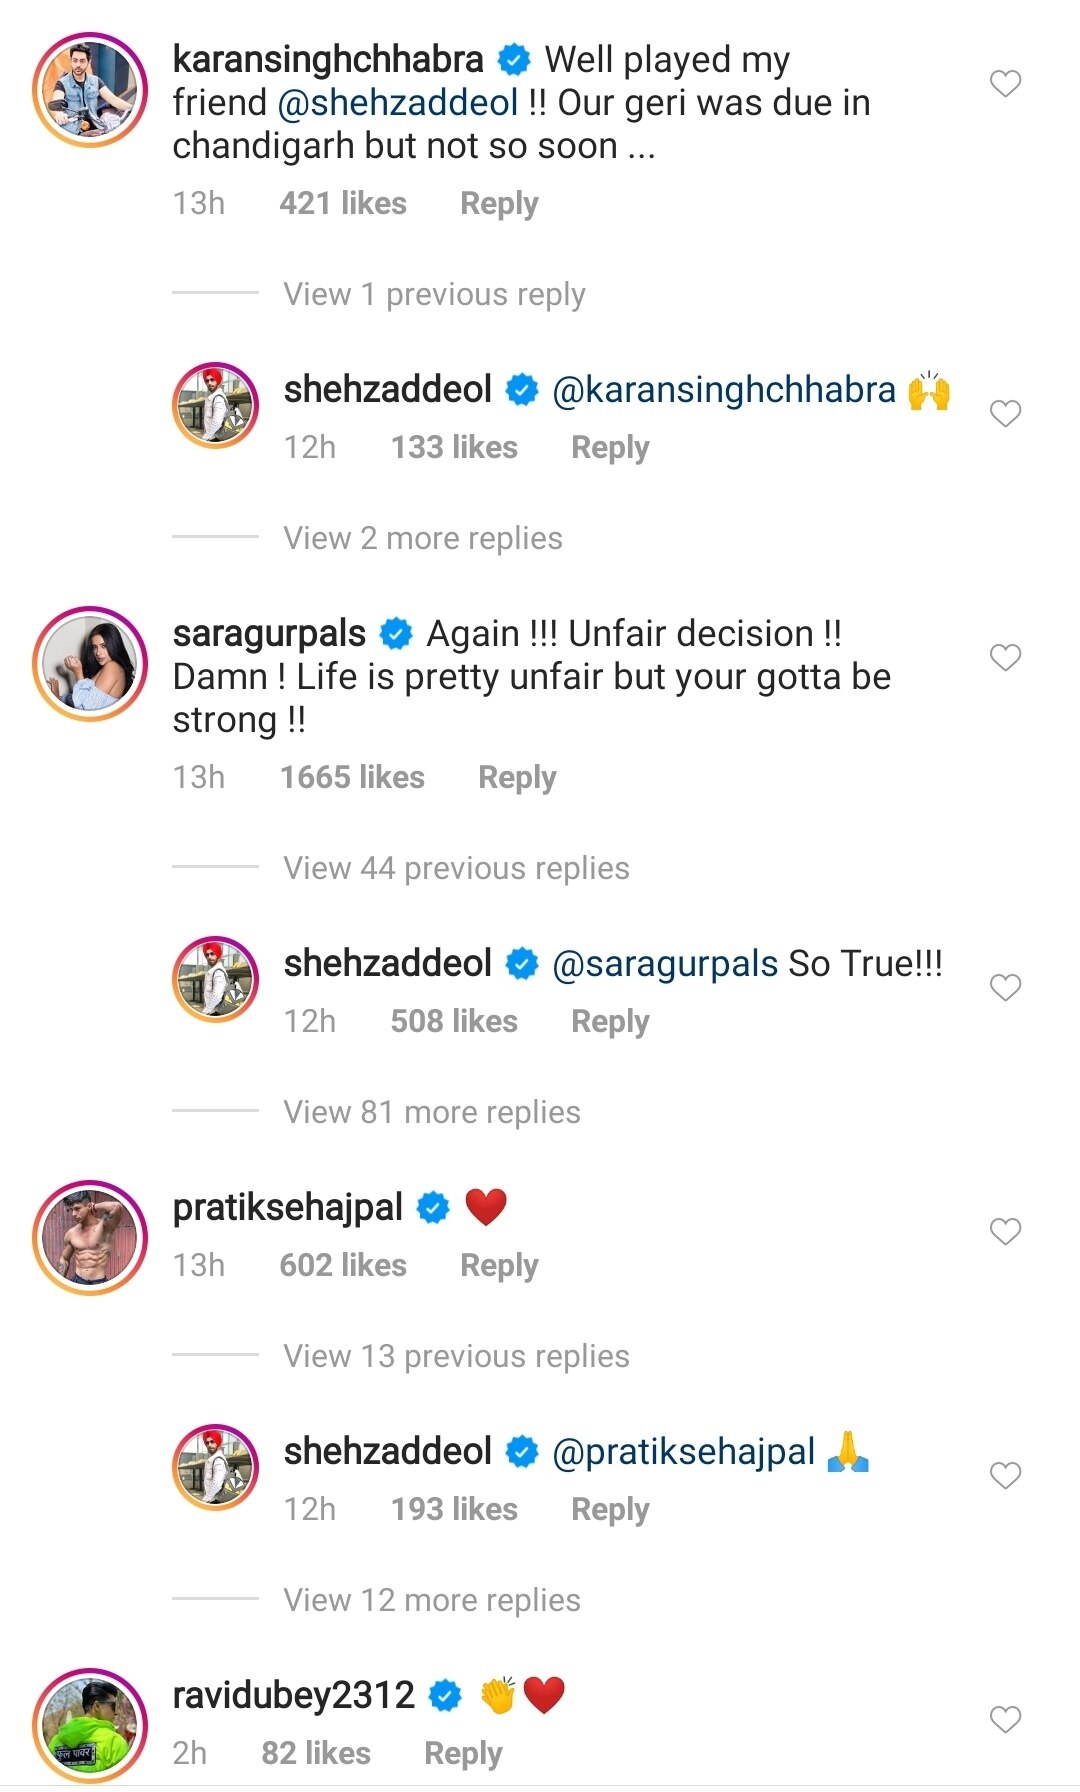This screenshot has width=1080, height=1792.
Task: Expand View 12 more replies
Action: pos(431,1601)
